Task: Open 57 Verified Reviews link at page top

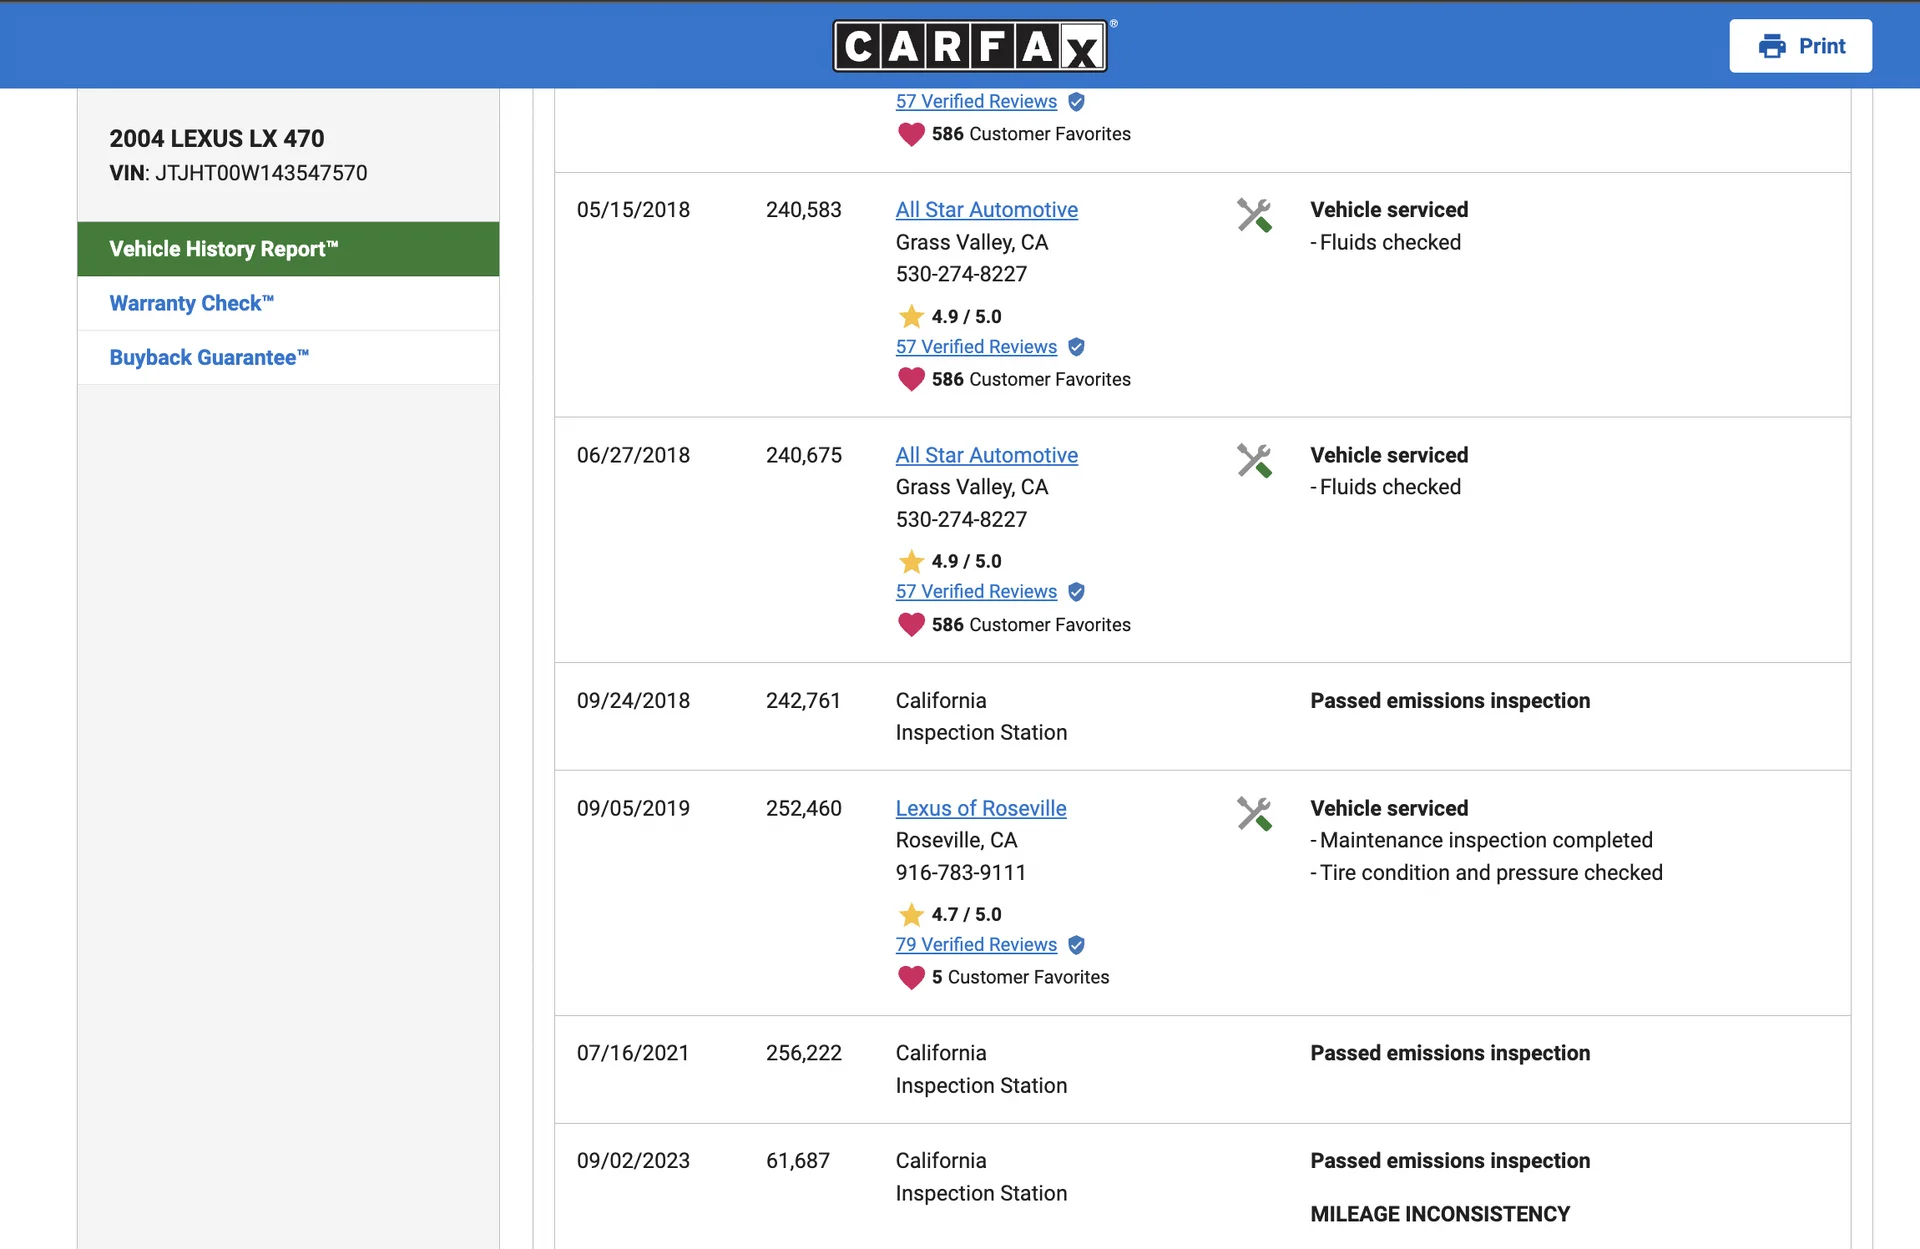Action: pyautogui.click(x=976, y=101)
